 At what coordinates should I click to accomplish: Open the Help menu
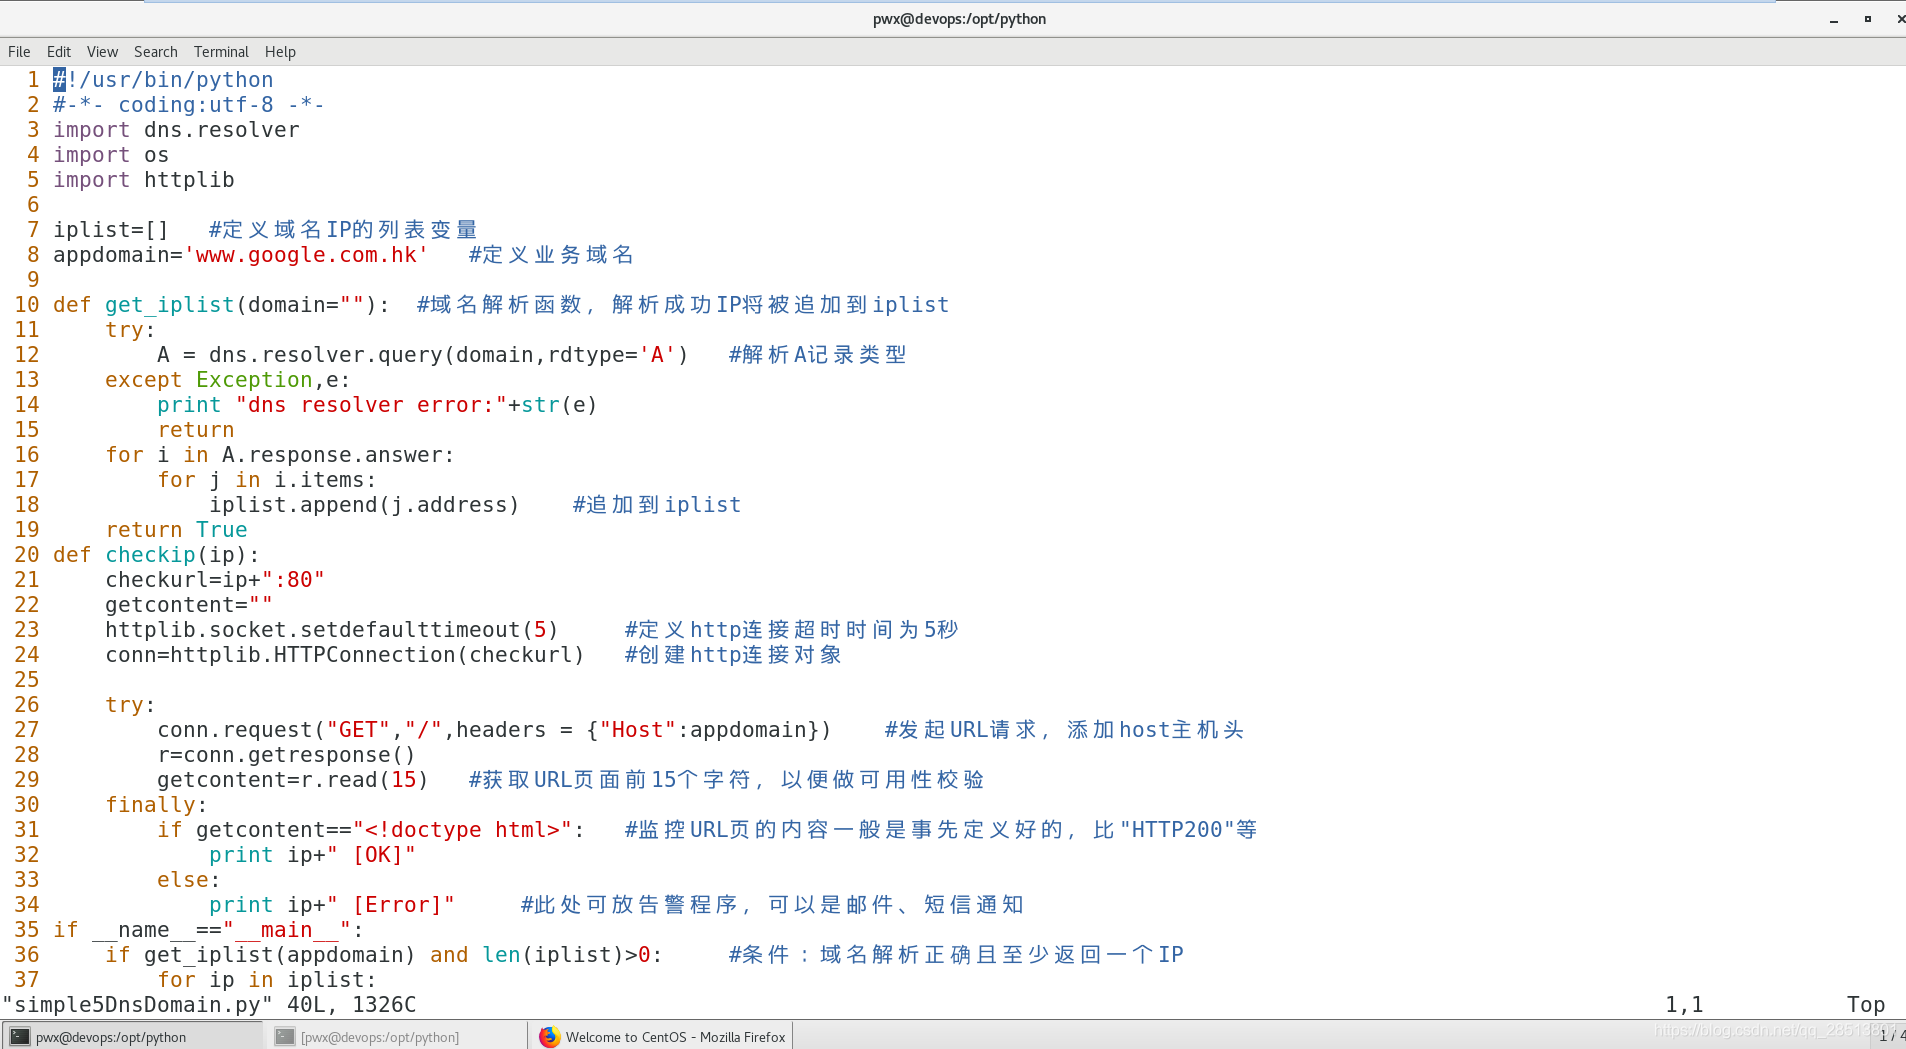tap(280, 52)
